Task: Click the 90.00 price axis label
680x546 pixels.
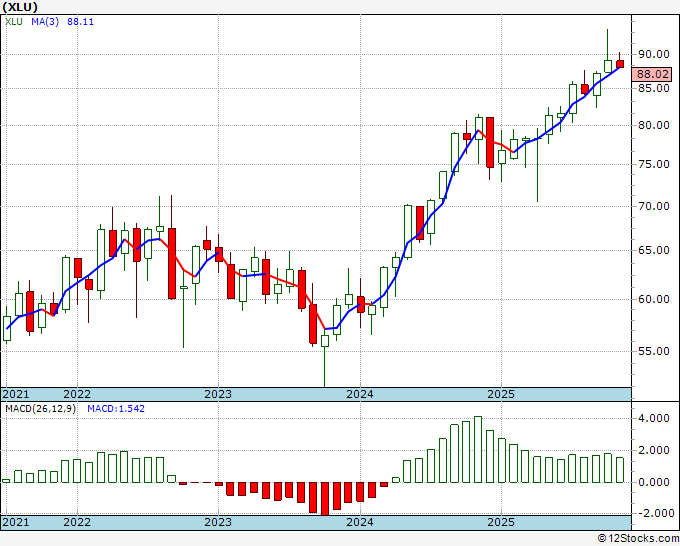Action: (x=654, y=54)
